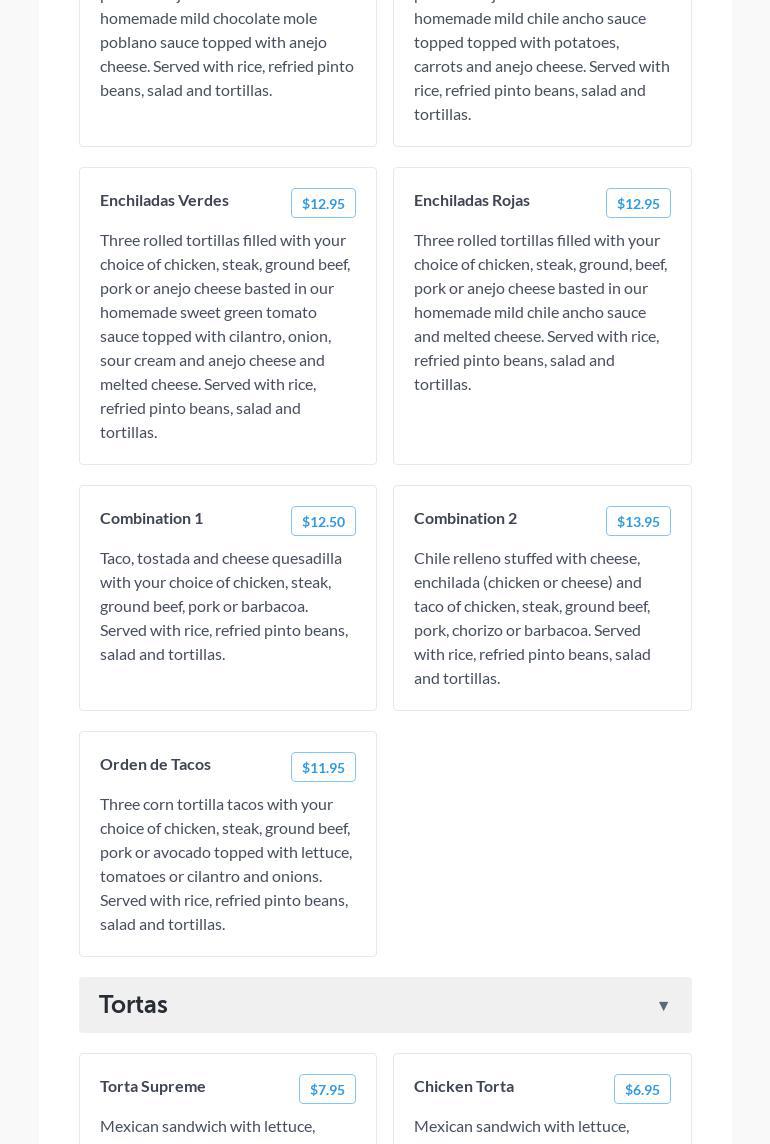Image resolution: width=770 pixels, height=1144 pixels.
Task: Click the Enchiladas Rojas description text
Action: point(541,312)
